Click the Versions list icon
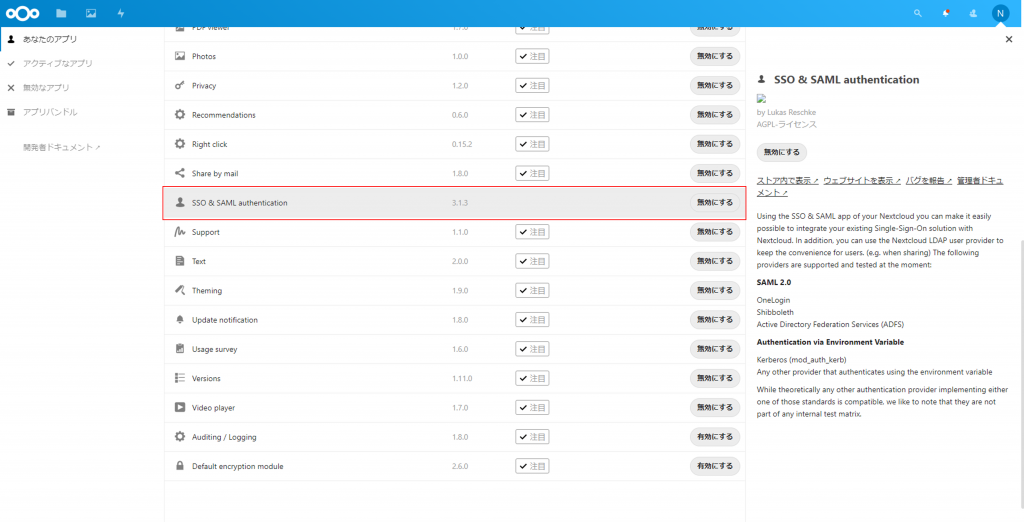The width and height of the screenshot is (1024, 522). pos(180,378)
